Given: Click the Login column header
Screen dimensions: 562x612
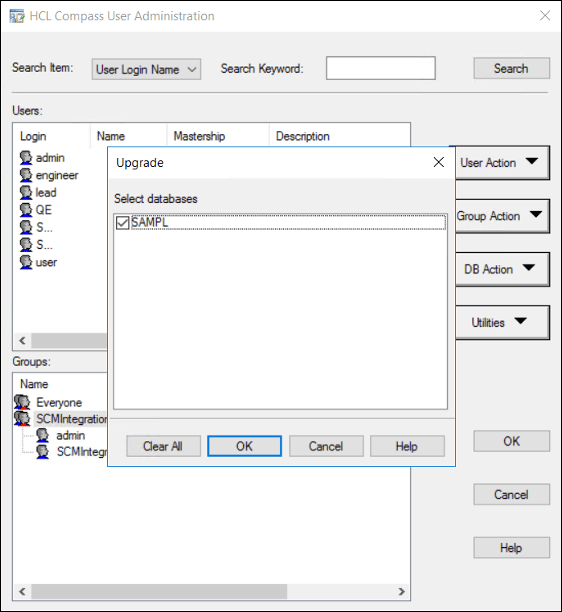Looking at the screenshot, I should 52,136.
